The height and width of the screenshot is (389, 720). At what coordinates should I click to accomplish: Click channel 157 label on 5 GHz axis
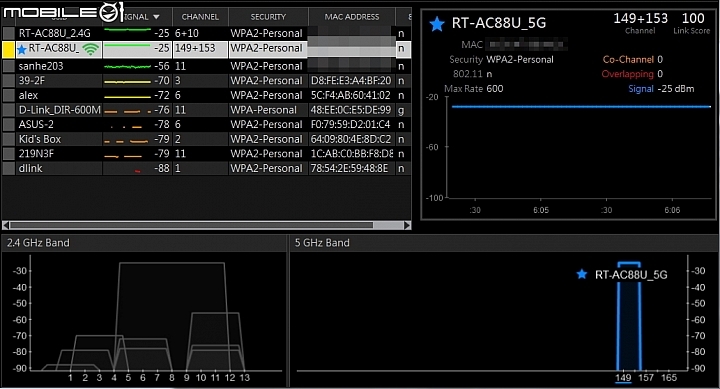(646, 378)
